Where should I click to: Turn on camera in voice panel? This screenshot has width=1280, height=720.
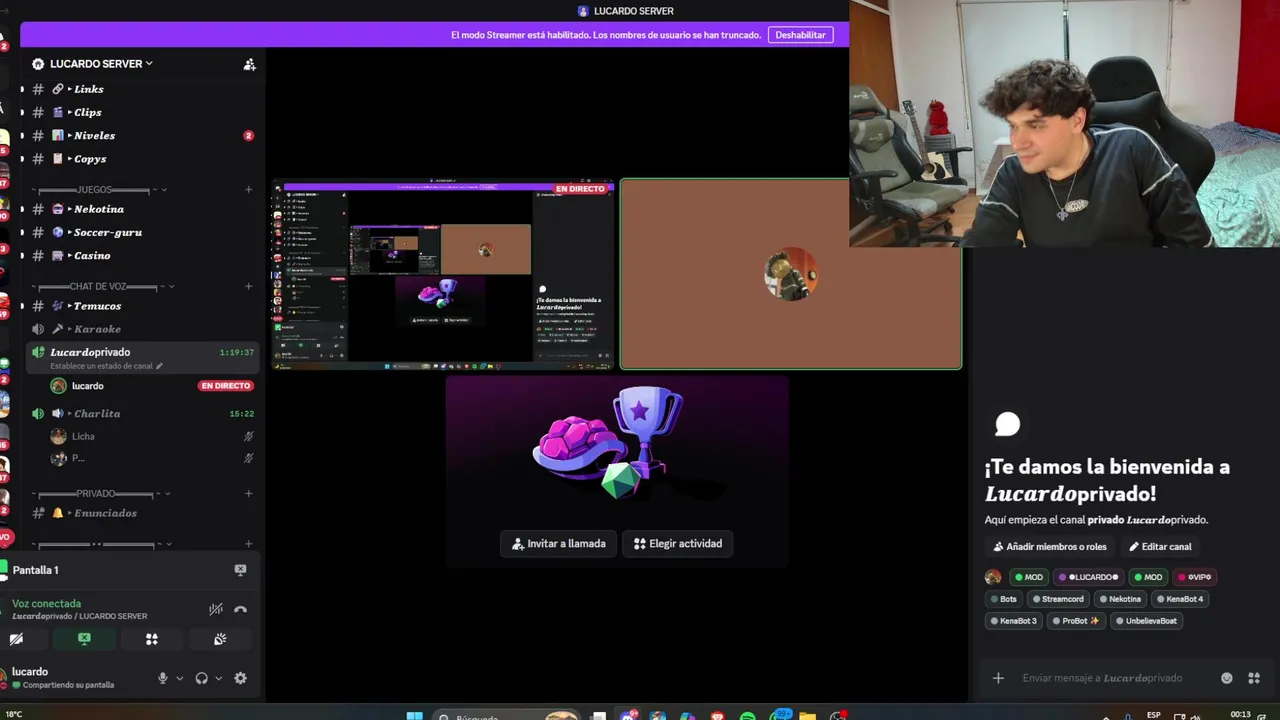point(17,639)
